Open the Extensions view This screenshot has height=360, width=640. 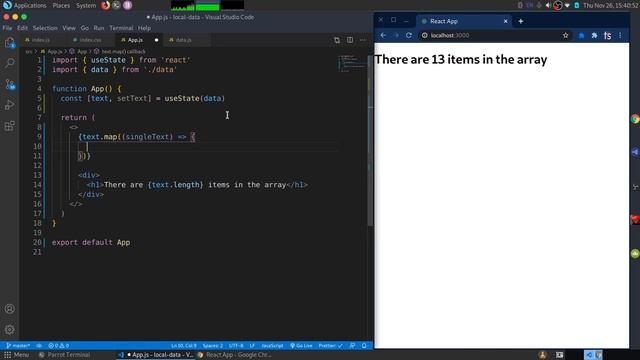[9, 126]
